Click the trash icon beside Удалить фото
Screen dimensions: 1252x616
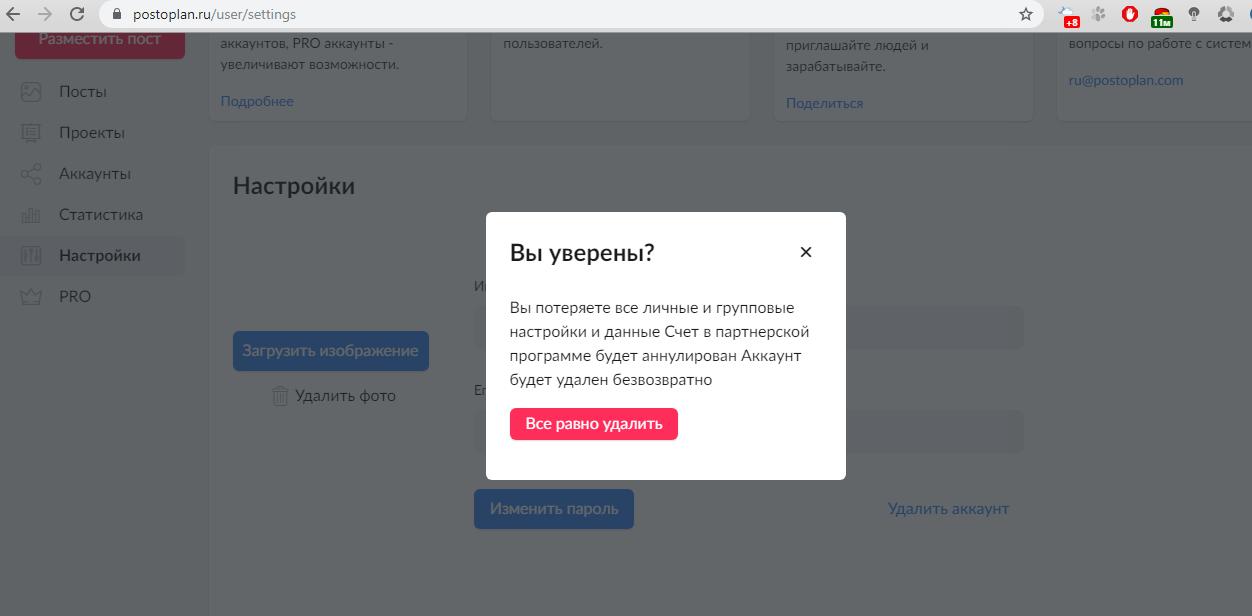[x=280, y=396]
